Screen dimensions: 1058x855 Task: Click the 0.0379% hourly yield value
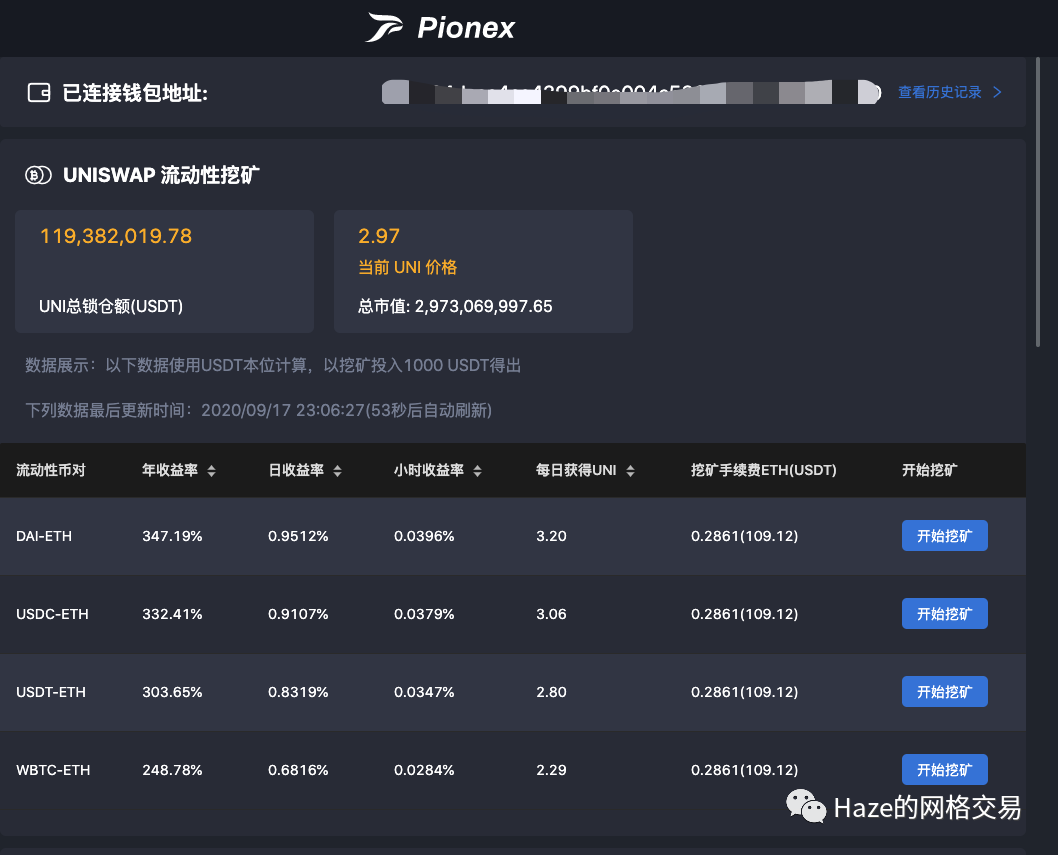pos(424,614)
